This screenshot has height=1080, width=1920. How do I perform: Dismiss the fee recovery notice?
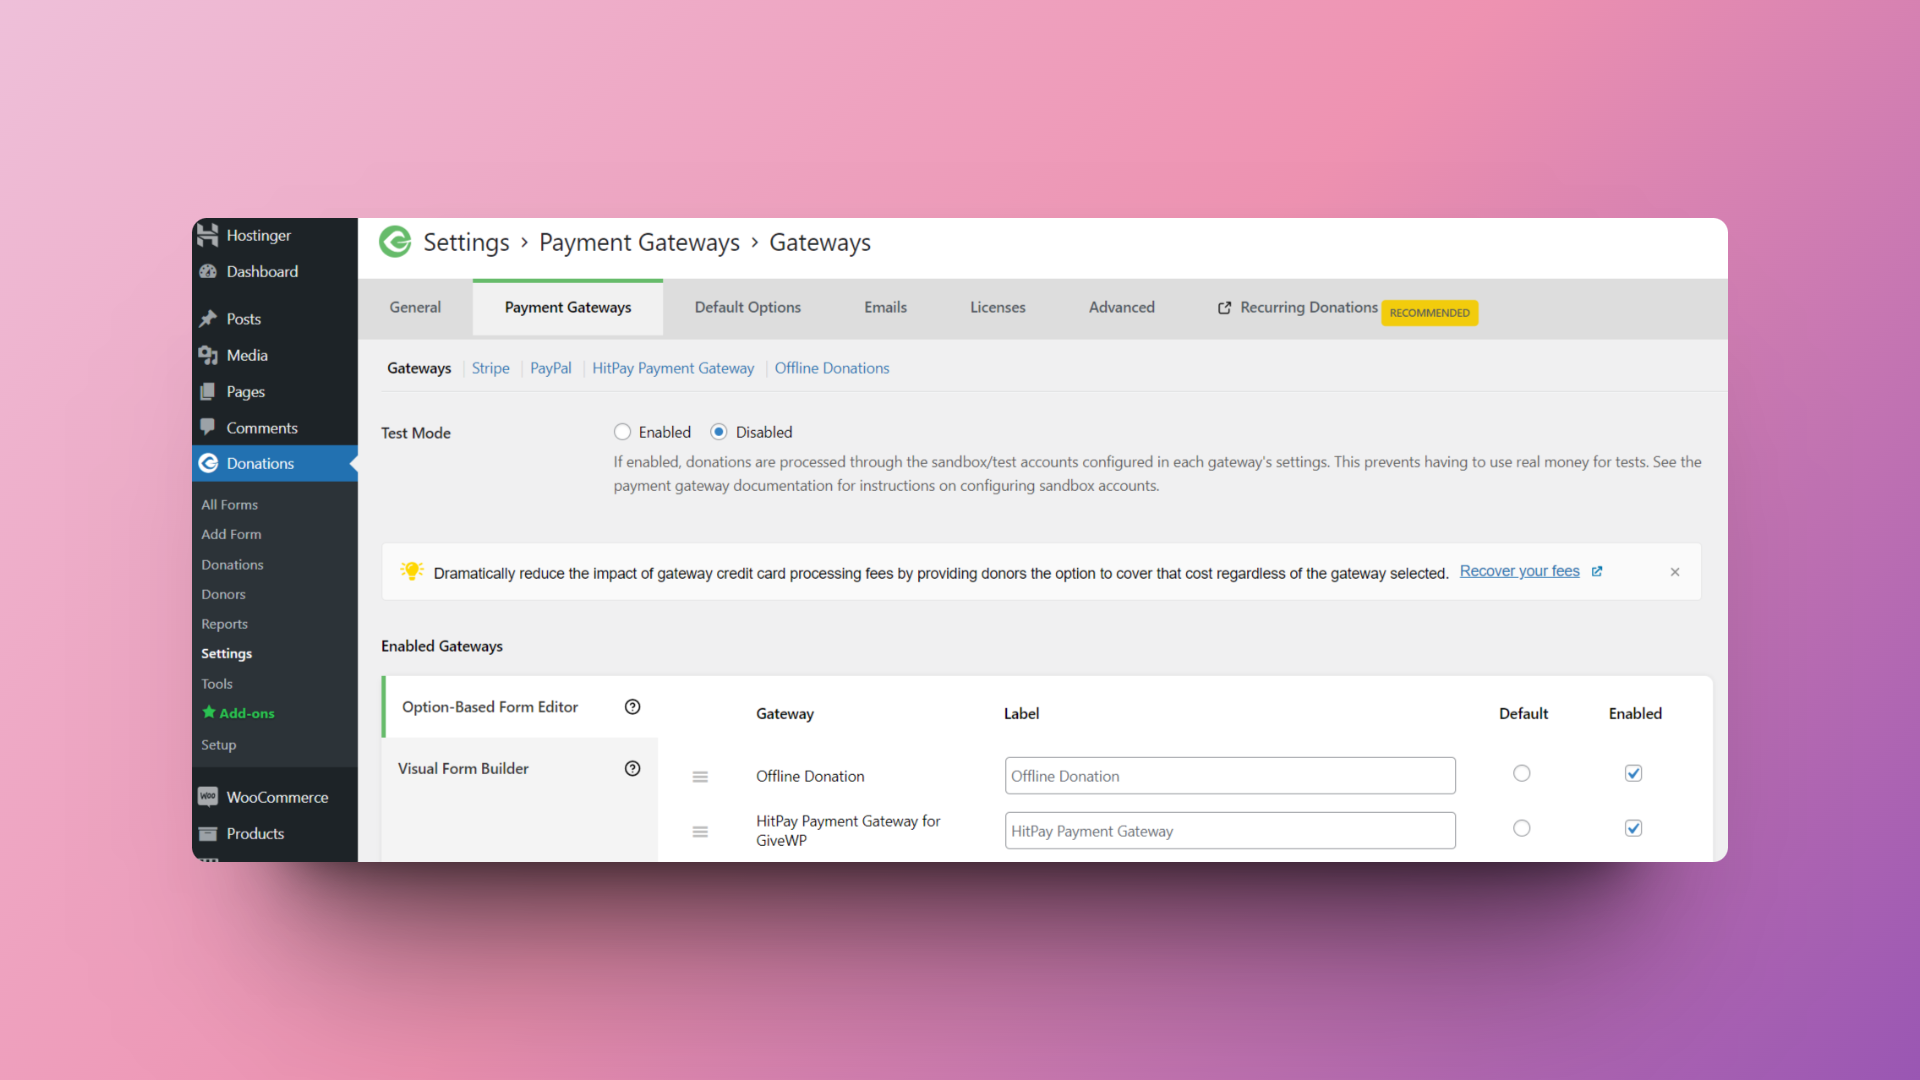coord(1675,572)
